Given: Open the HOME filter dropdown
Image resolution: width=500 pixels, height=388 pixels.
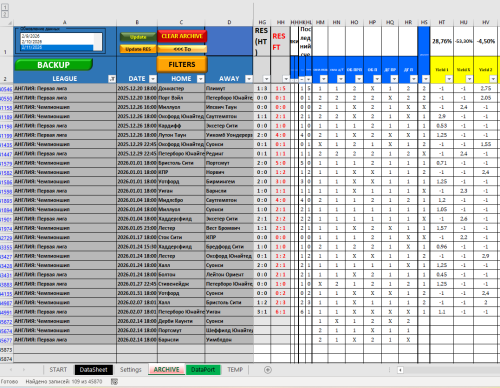Looking at the screenshot, I should point(200,79).
